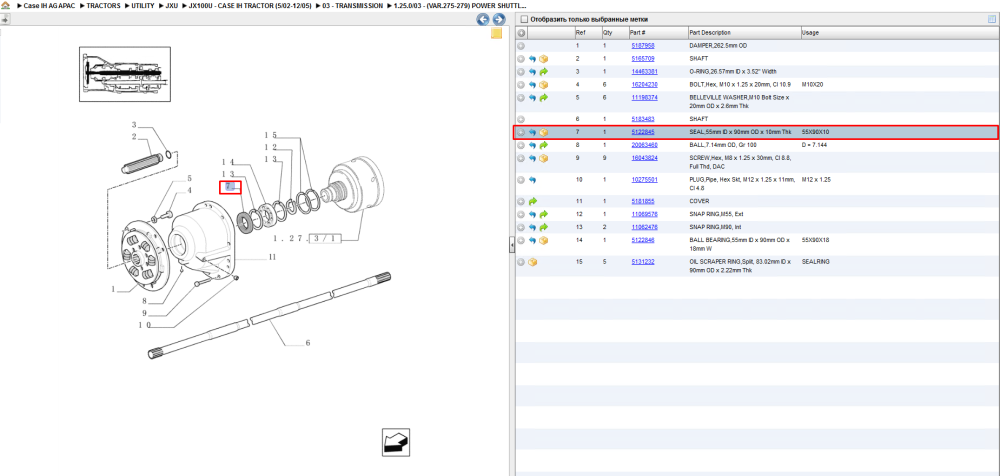This screenshot has height=476, width=1000.
Task: Click callout number 6 on diagram shaft
Action: [307, 343]
